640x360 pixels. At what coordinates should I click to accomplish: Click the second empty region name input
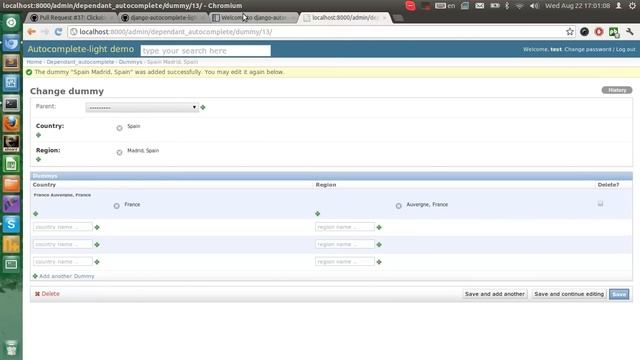tap(345, 244)
